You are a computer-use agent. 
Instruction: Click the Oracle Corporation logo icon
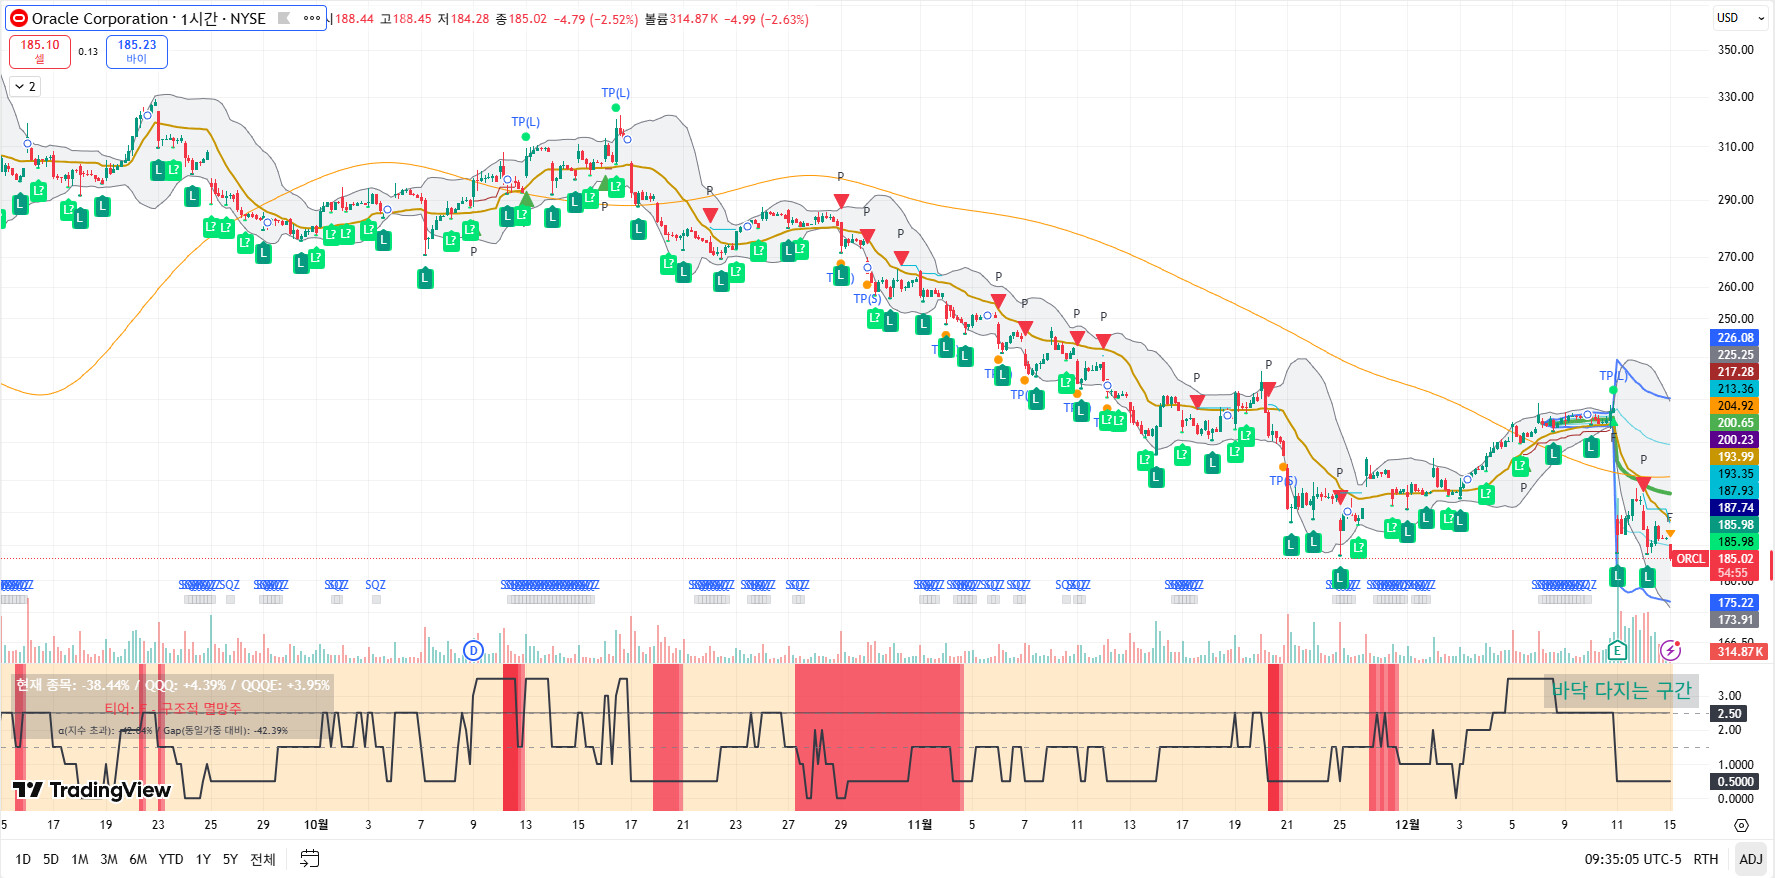point(18,18)
